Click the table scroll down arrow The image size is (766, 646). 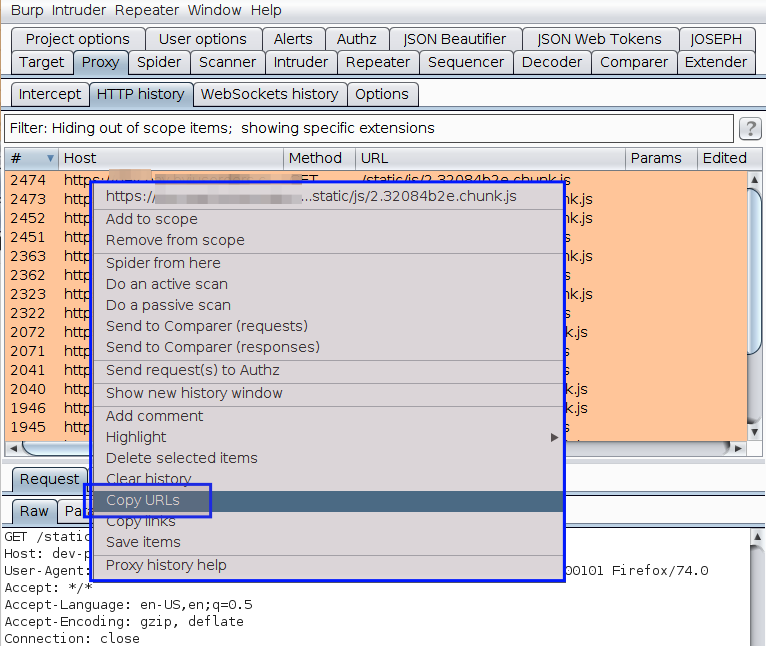click(754, 432)
